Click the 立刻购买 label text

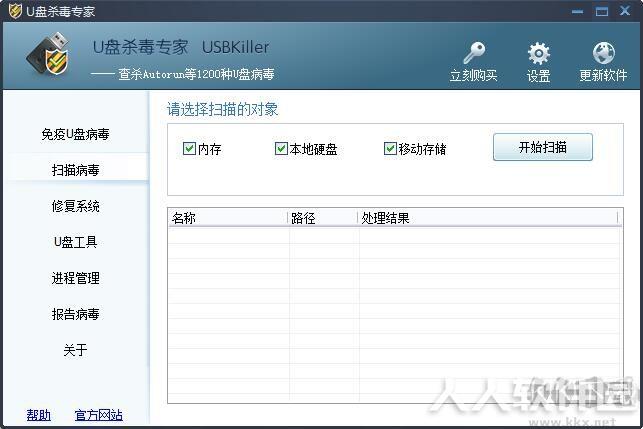point(474,75)
